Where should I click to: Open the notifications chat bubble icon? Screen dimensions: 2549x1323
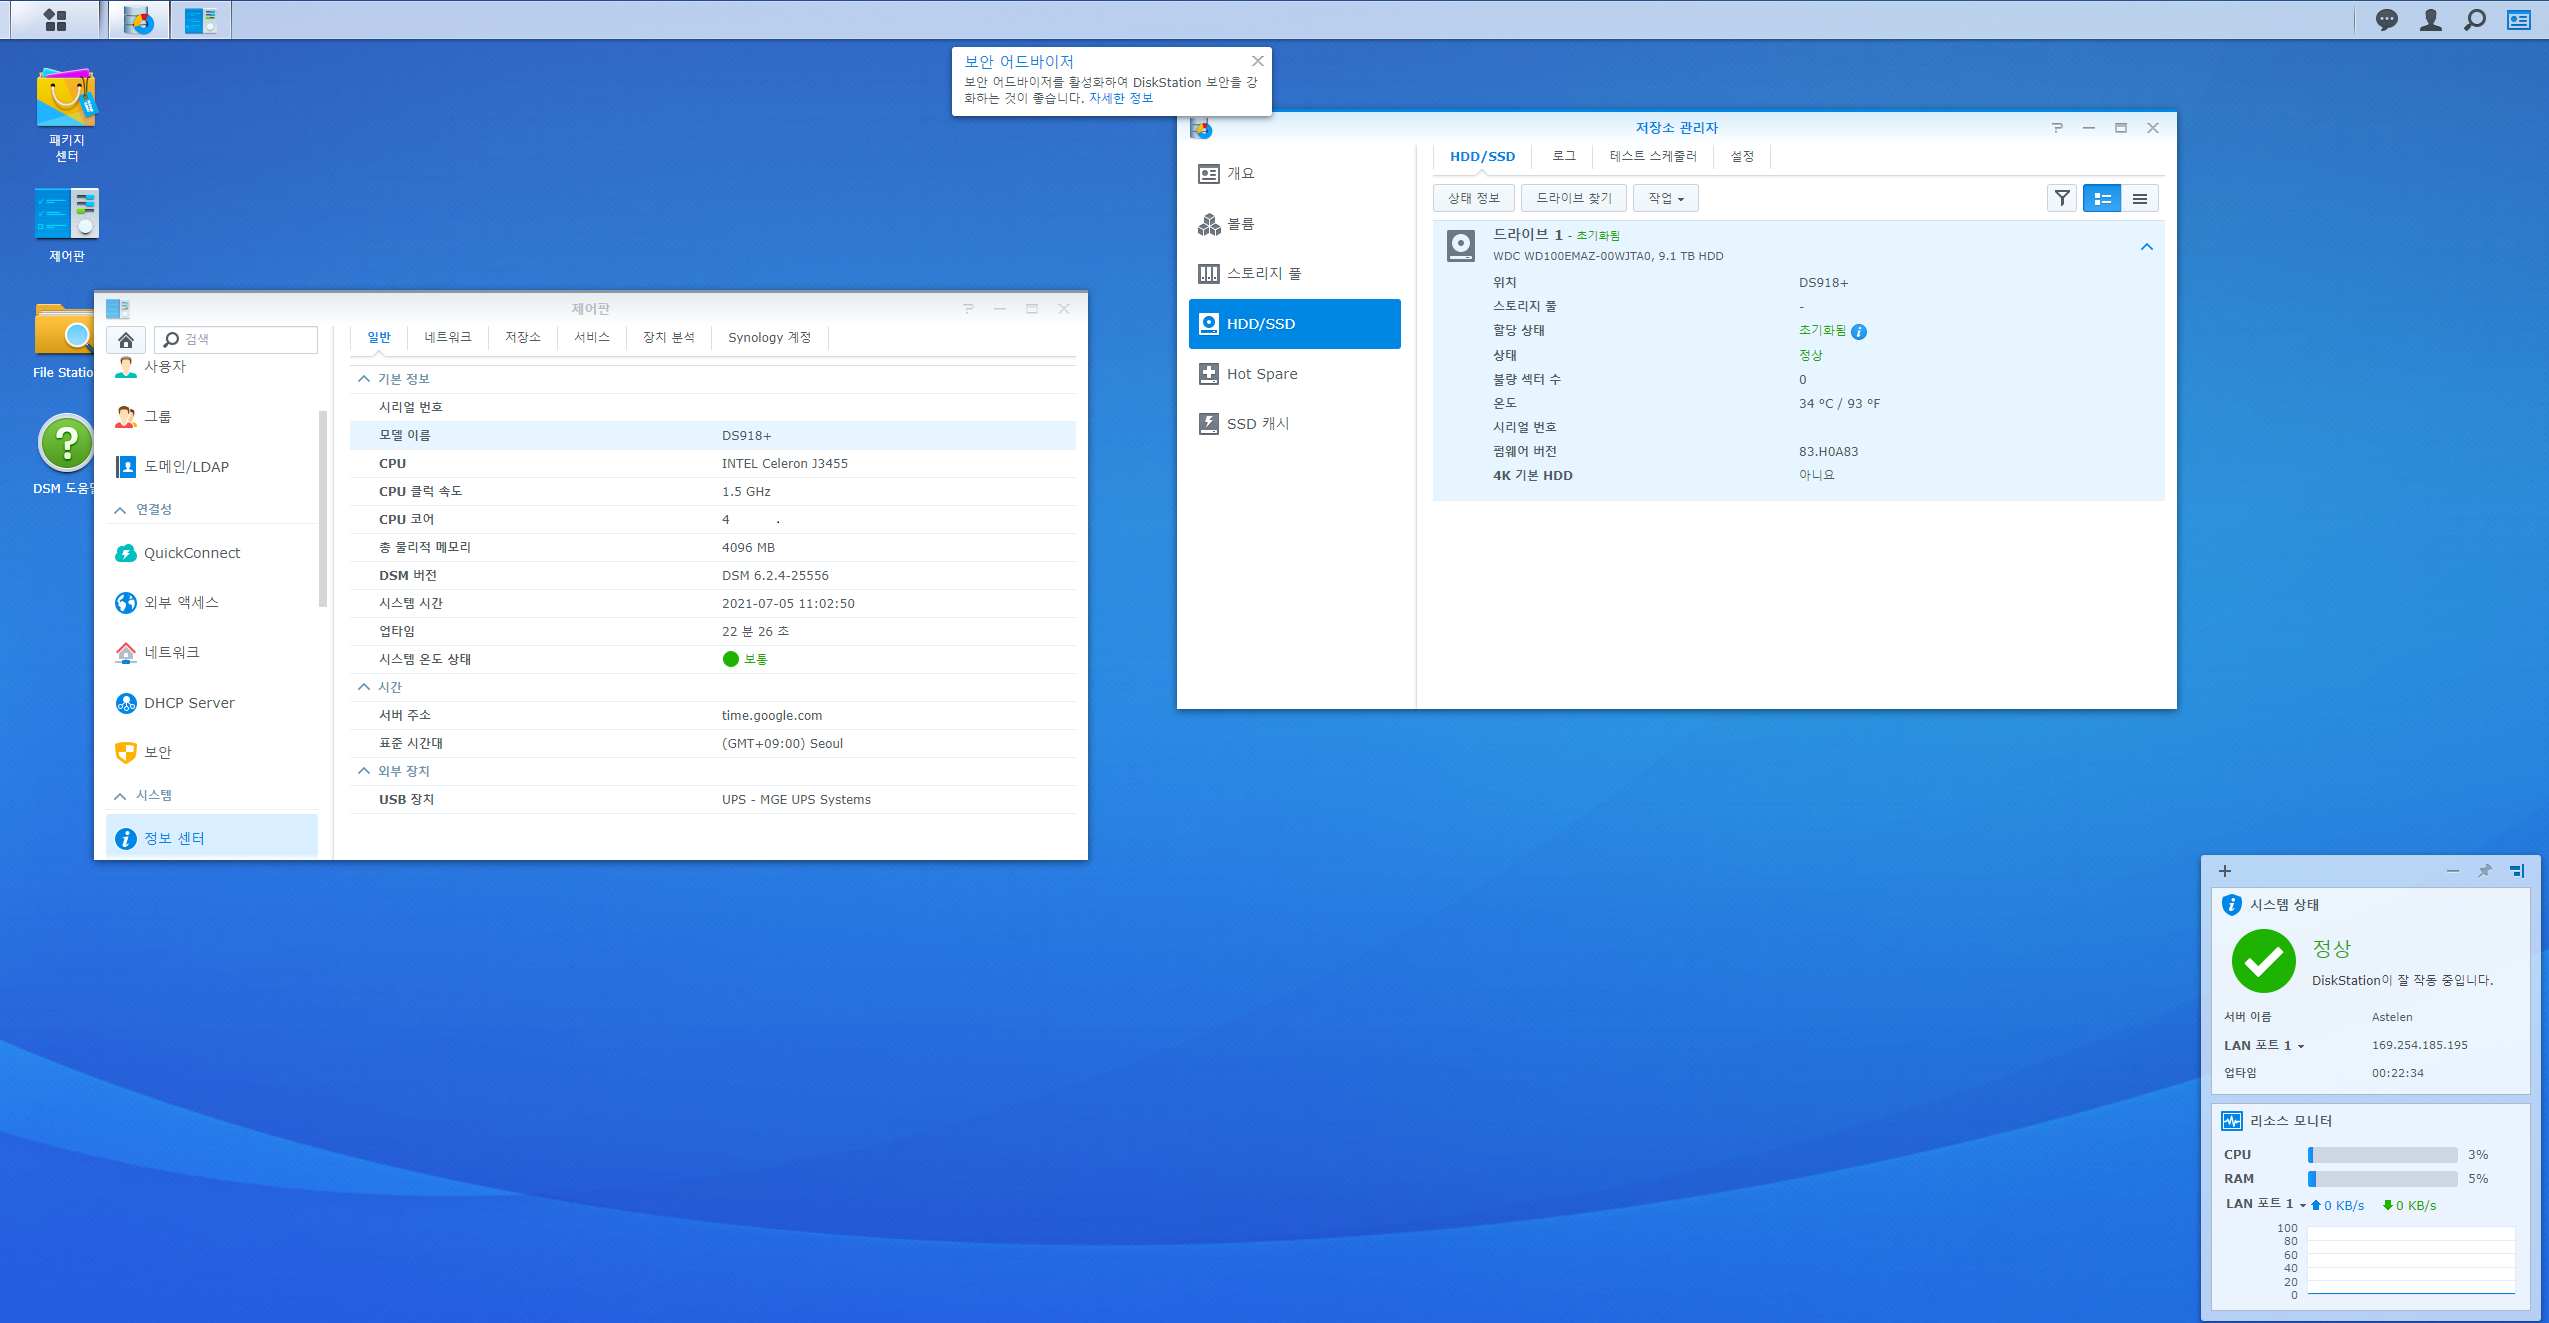pyautogui.click(x=2386, y=20)
